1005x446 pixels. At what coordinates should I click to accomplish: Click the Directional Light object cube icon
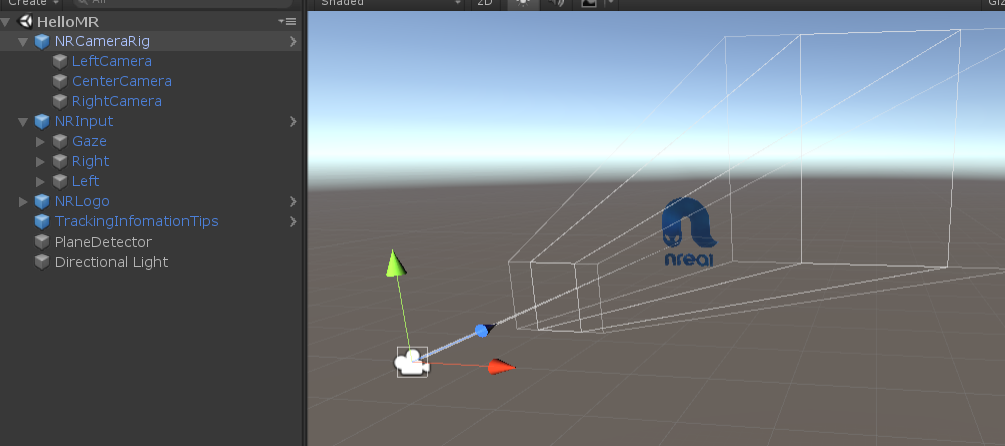click(42, 262)
